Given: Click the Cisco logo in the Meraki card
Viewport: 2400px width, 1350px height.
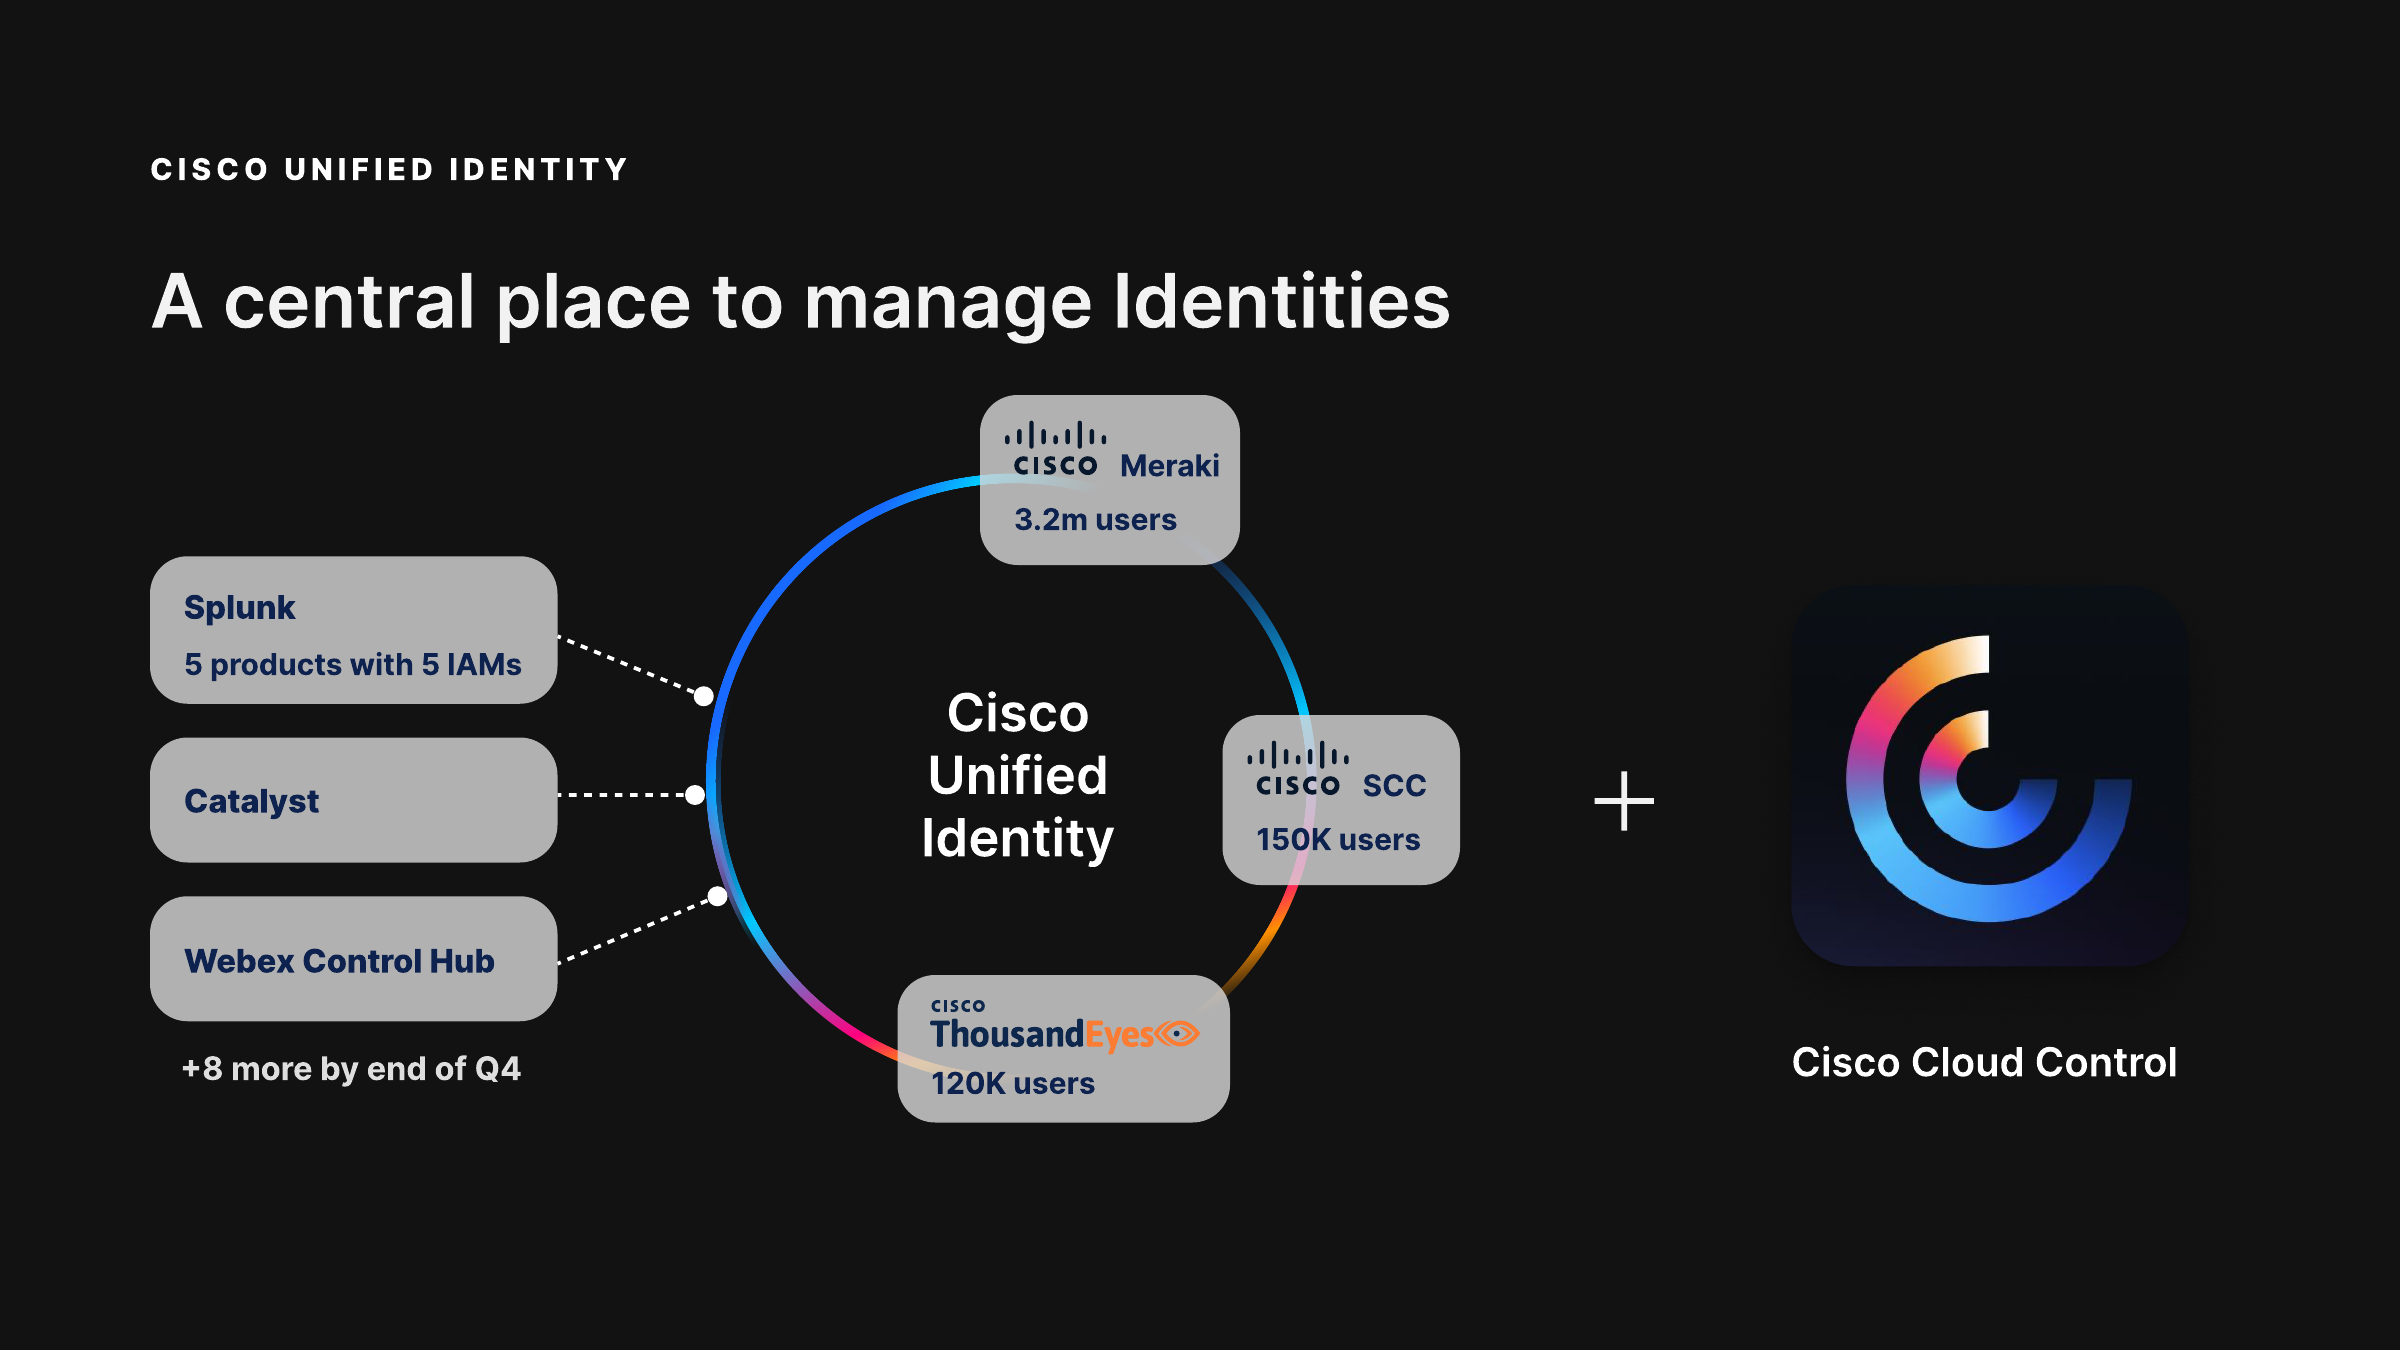Looking at the screenshot, I should (1056, 450).
